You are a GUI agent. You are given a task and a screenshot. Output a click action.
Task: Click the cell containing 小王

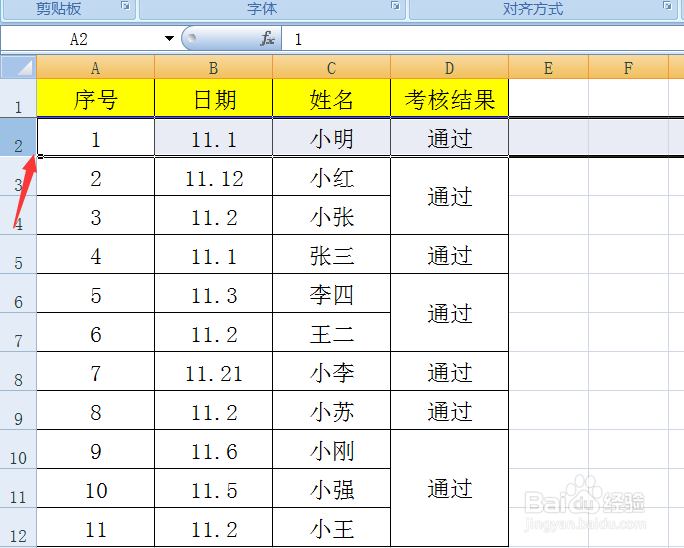(332, 527)
